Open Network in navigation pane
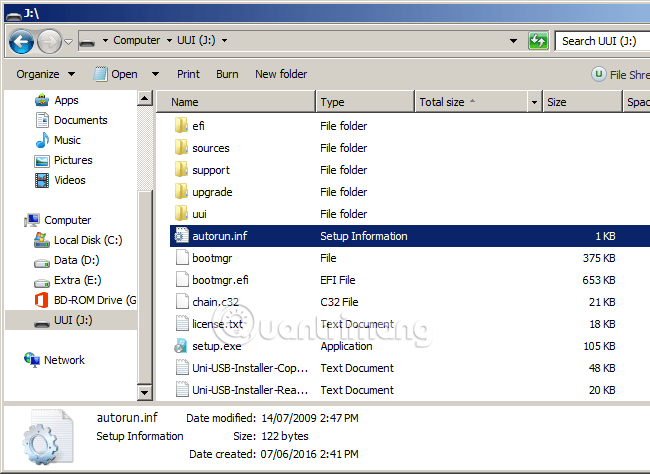This screenshot has height=474, width=650. click(54, 360)
